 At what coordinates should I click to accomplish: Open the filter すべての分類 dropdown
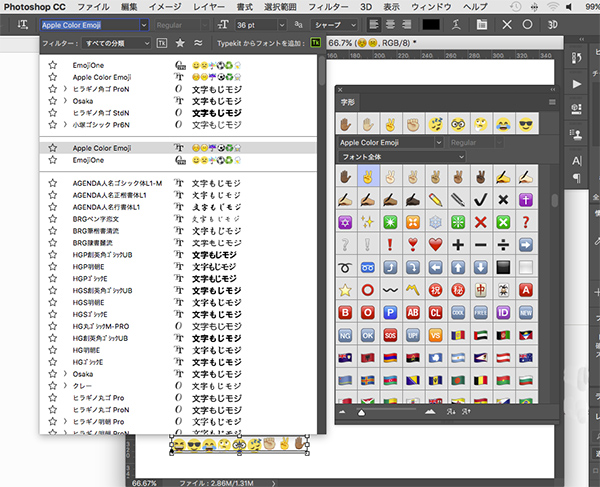pos(116,43)
